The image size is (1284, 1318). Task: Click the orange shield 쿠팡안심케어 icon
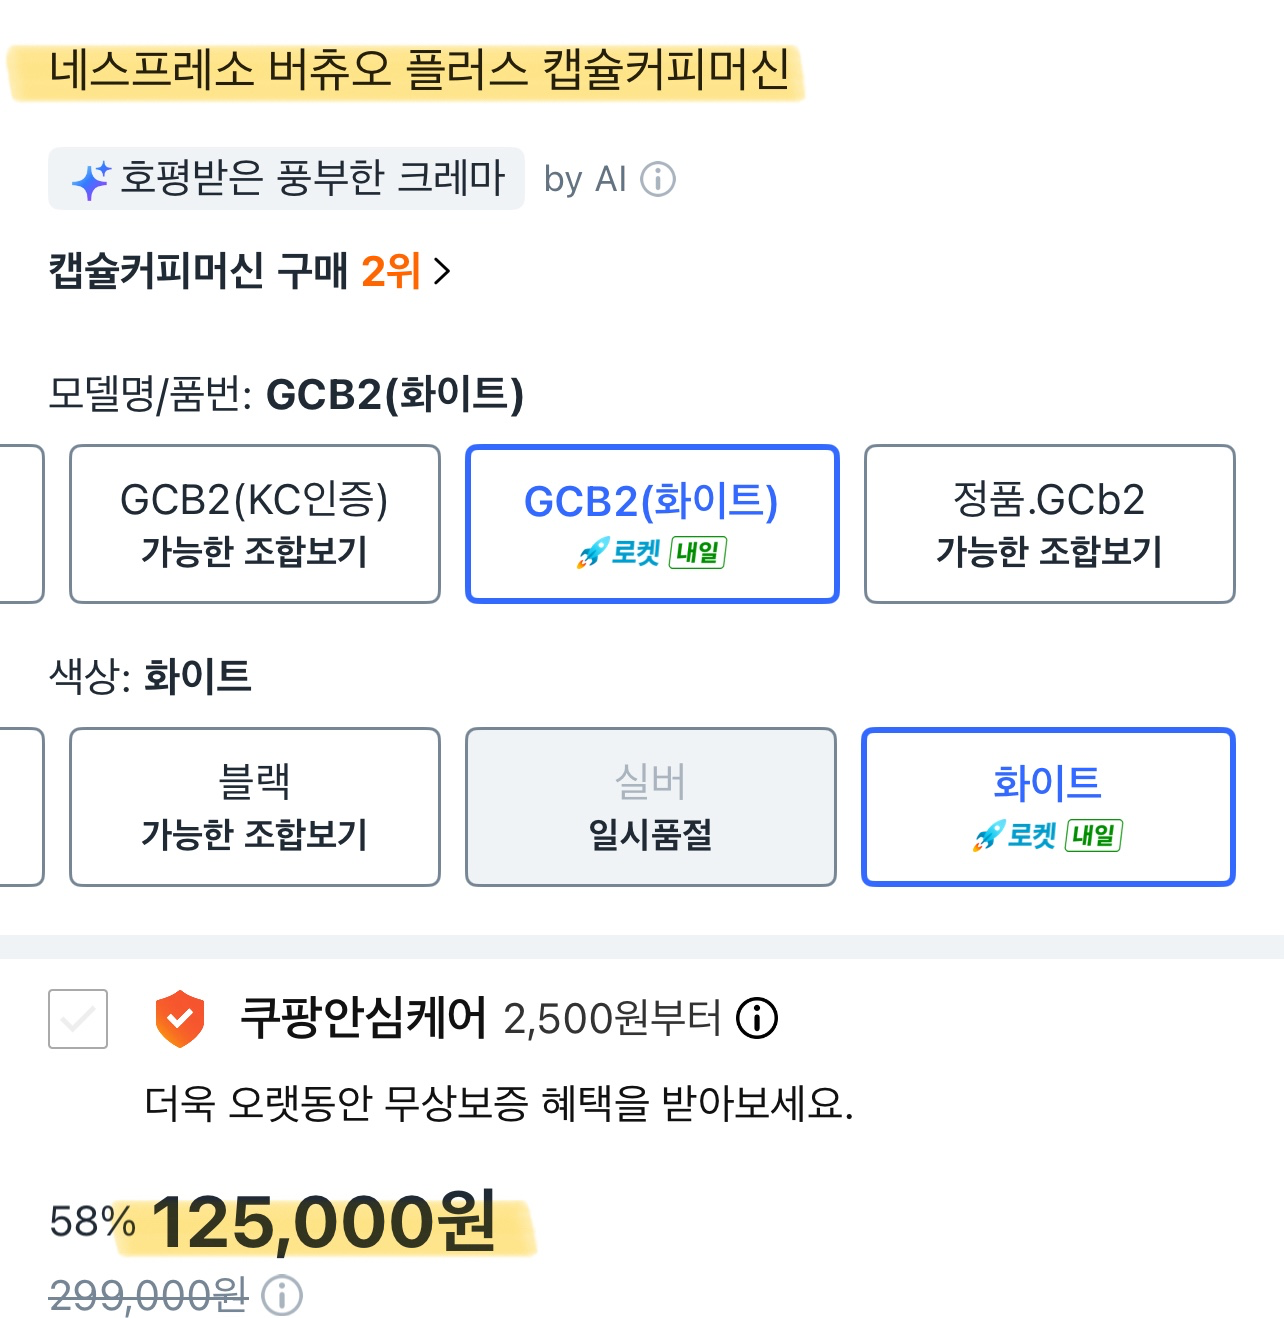(x=180, y=1019)
